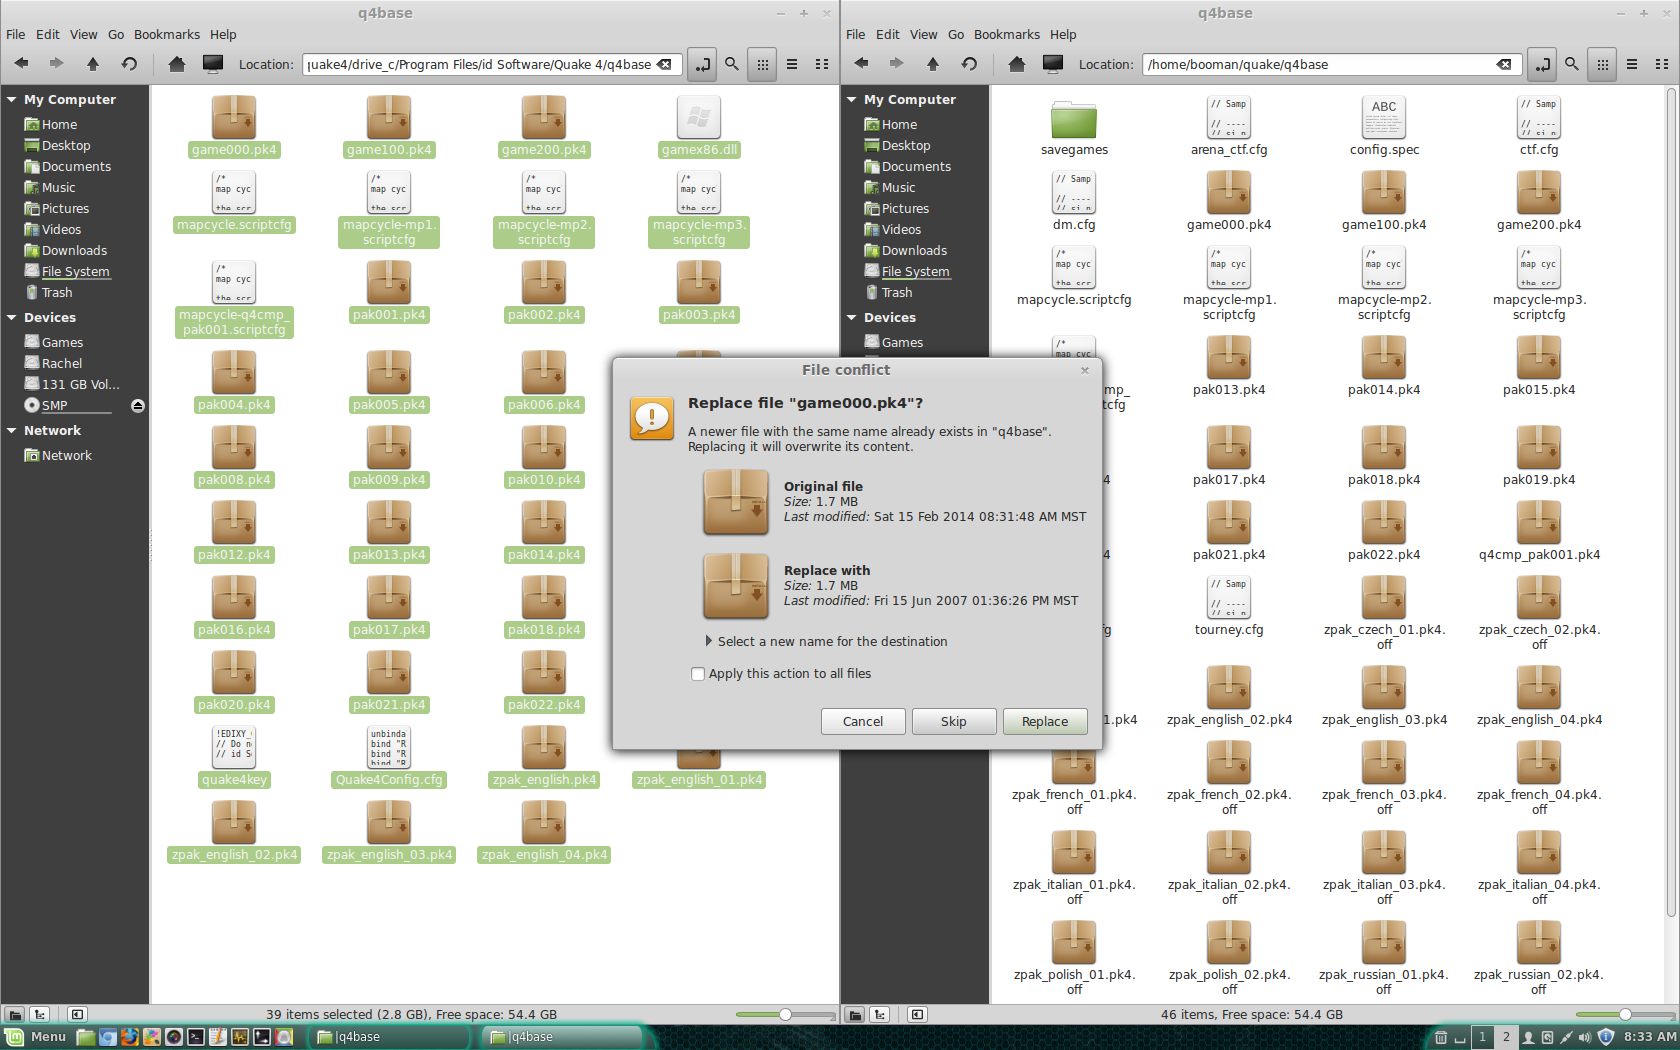Viewport: 1680px width, 1050px height.
Task: Select config.spec in right window
Action: (x=1384, y=128)
